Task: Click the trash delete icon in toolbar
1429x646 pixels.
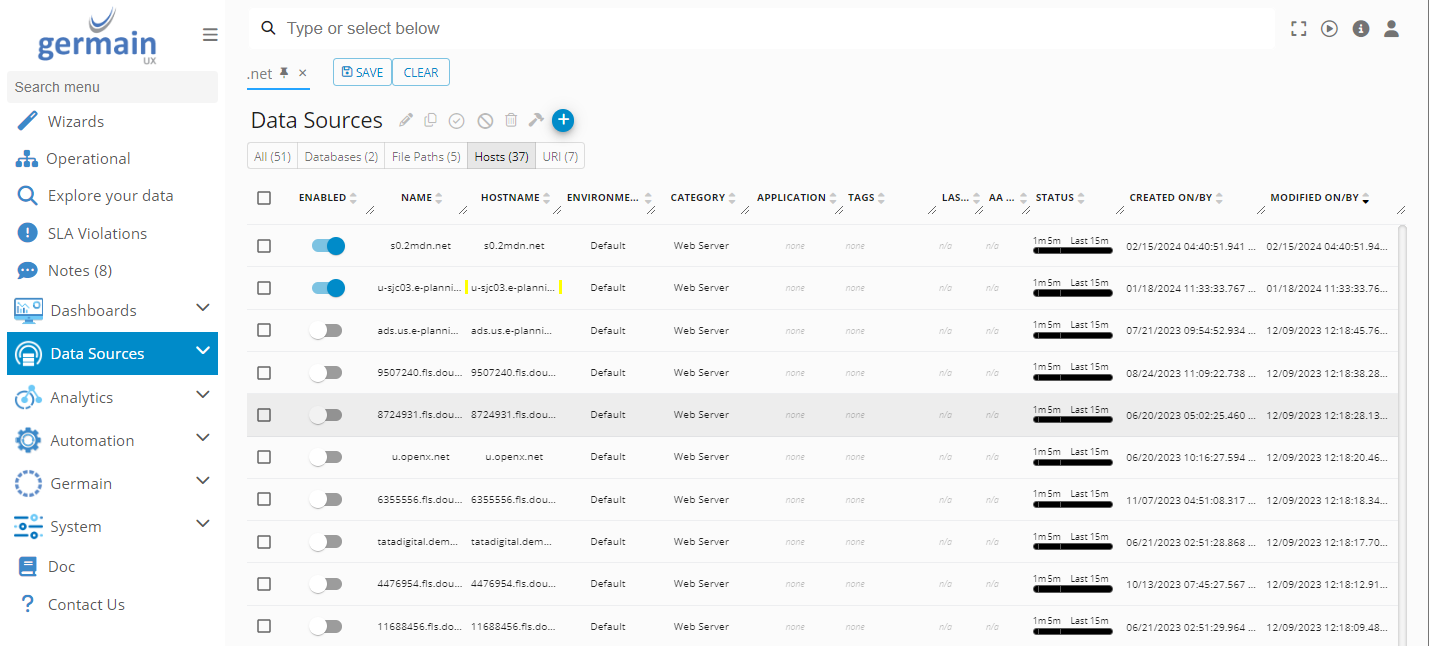Action: (511, 121)
